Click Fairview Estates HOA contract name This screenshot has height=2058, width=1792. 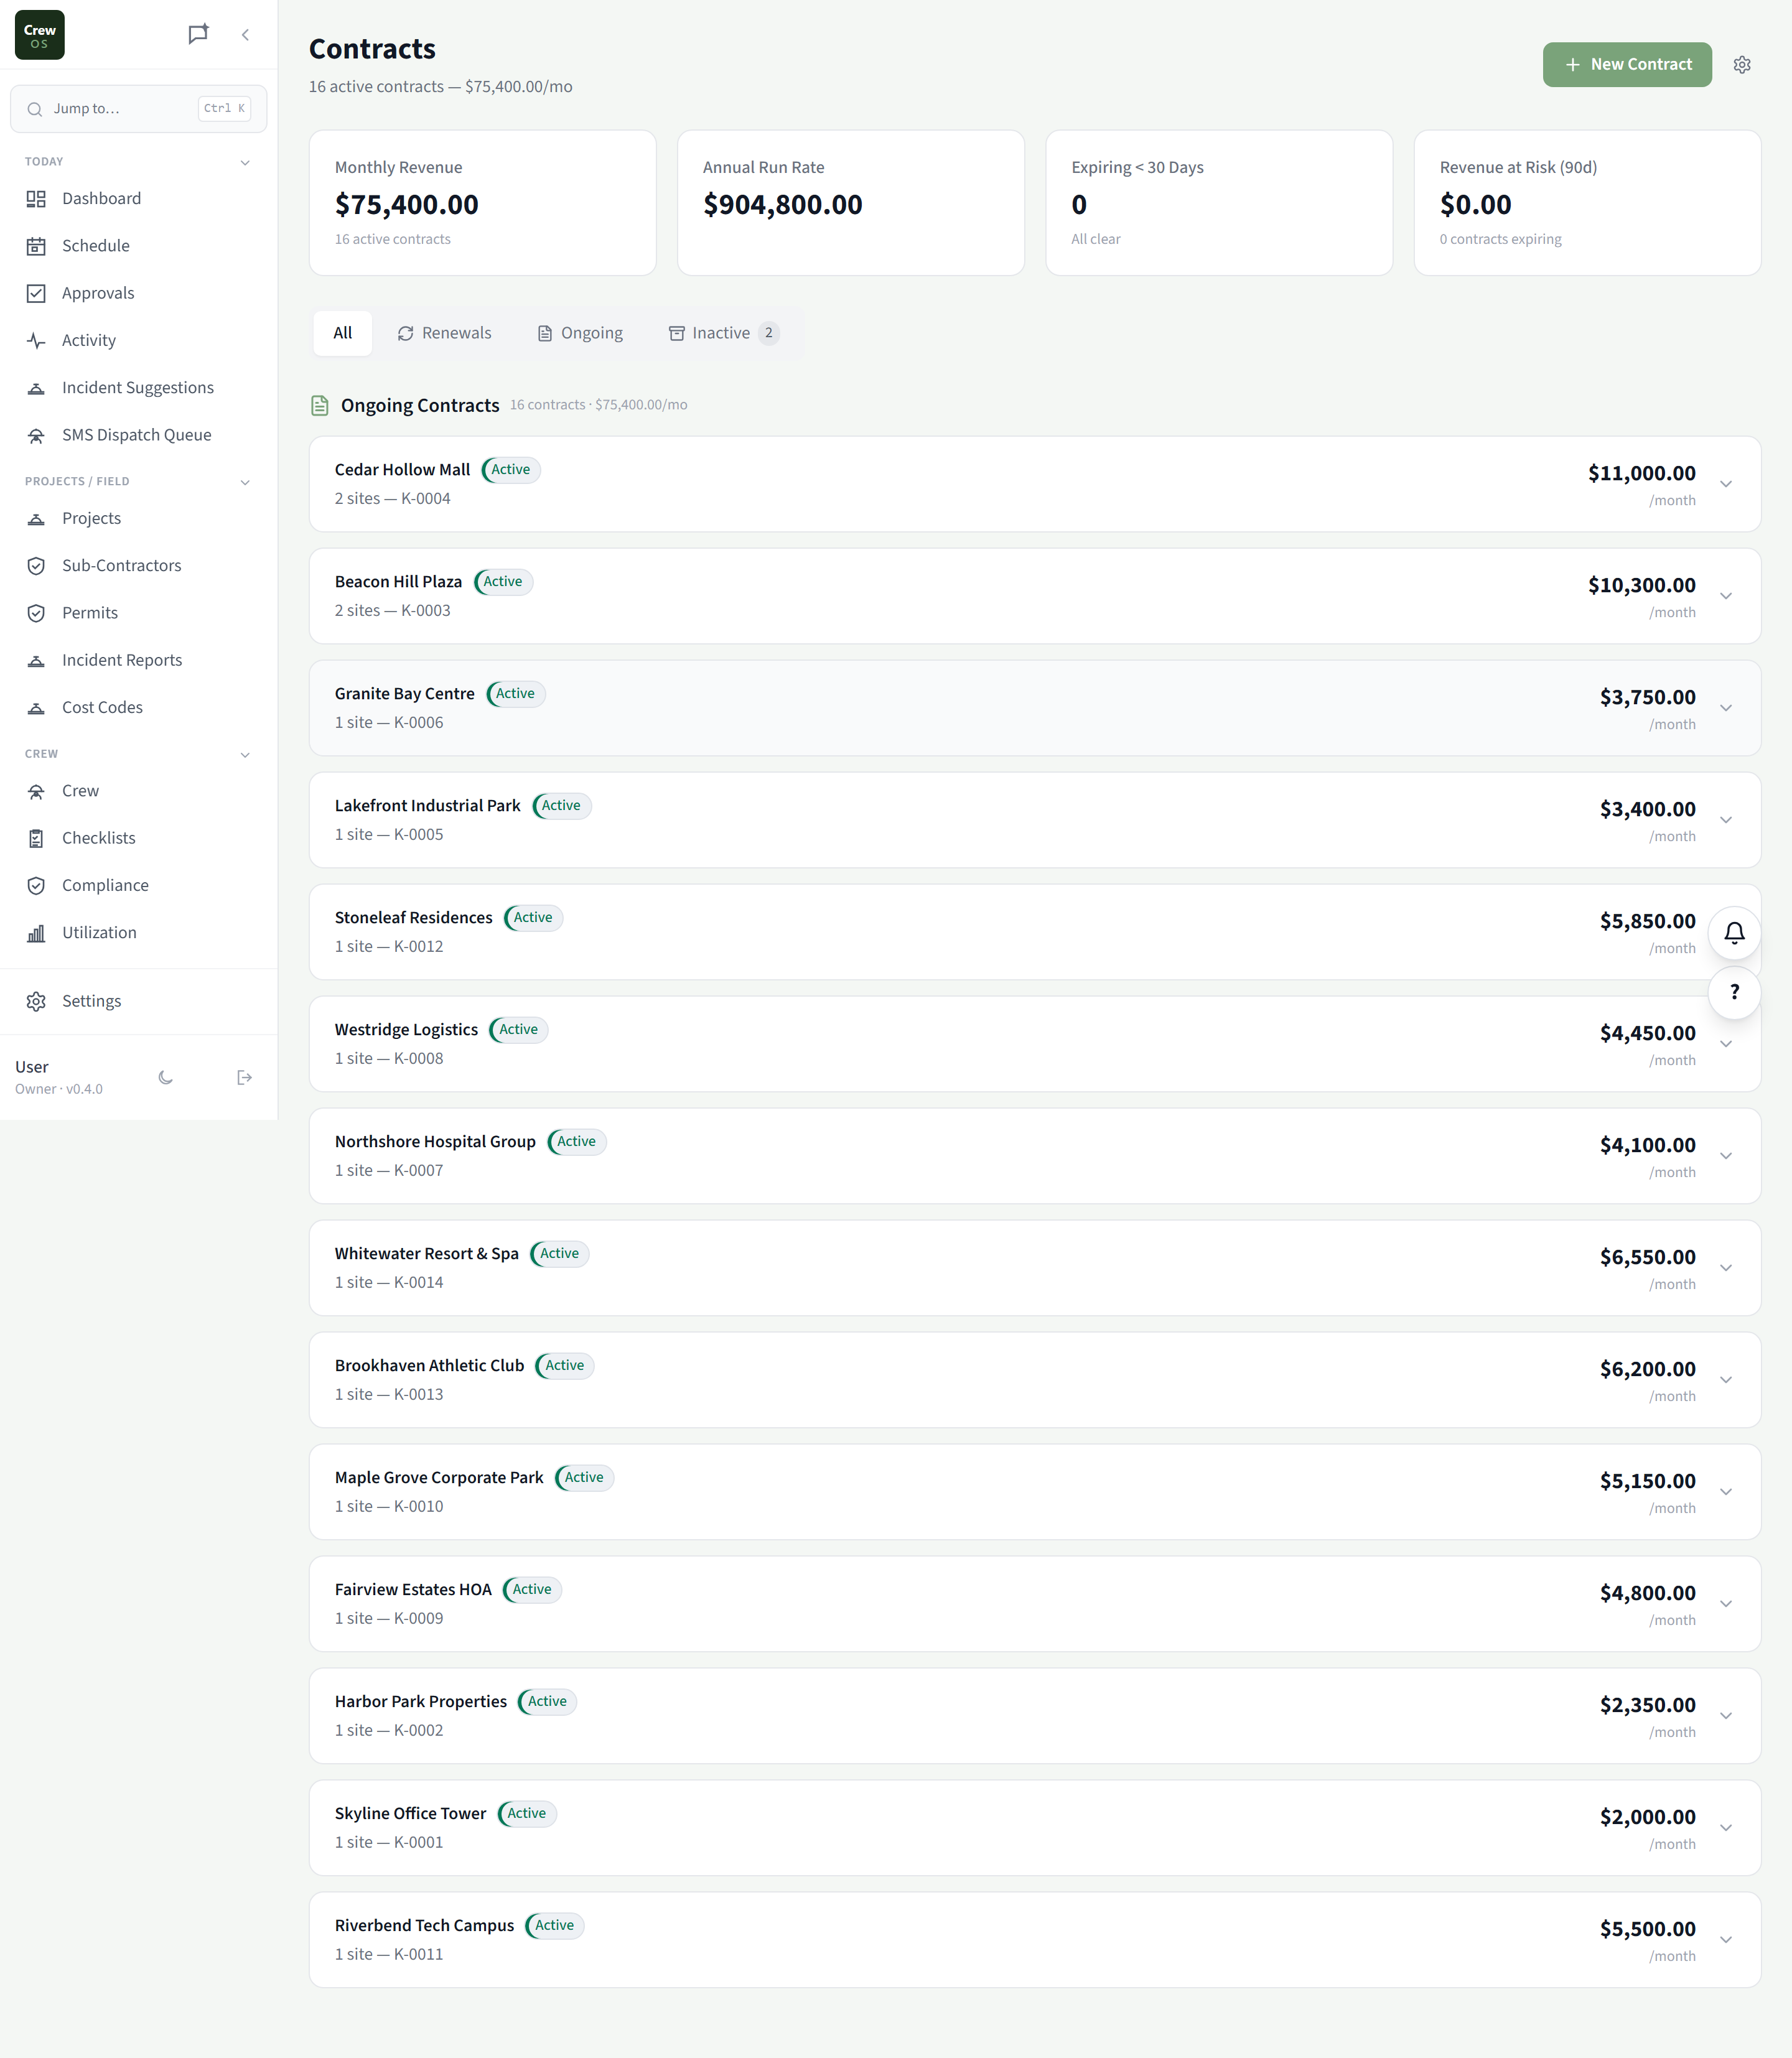click(413, 1590)
